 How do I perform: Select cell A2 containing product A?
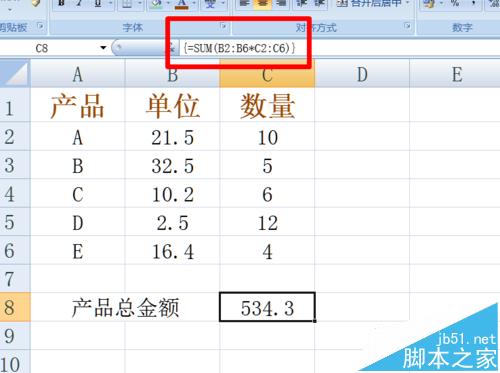click(x=78, y=137)
